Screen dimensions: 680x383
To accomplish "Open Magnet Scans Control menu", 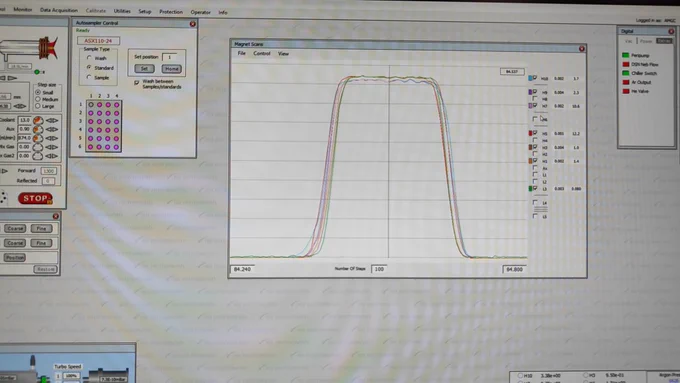I will tap(262, 53).
